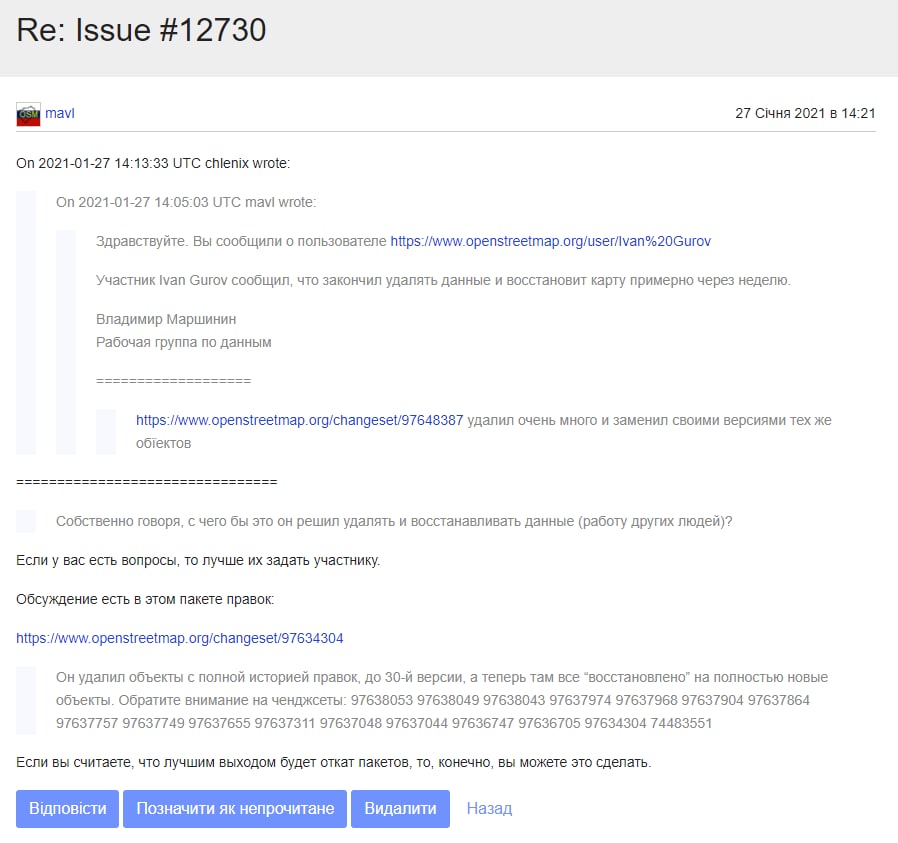
Task: Open changeset 97634304 discussion link
Action: (180, 638)
